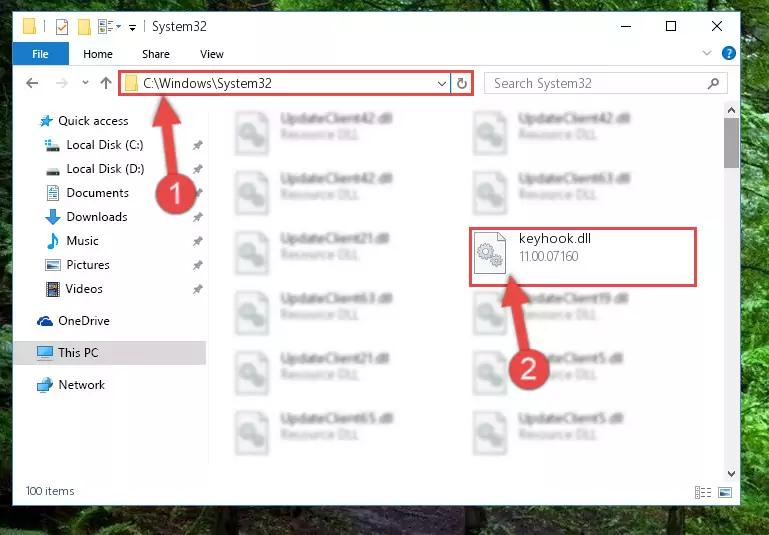Maximize the System32 window
Image resolution: width=769 pixels, height=535 pixels.
[671, 26]
